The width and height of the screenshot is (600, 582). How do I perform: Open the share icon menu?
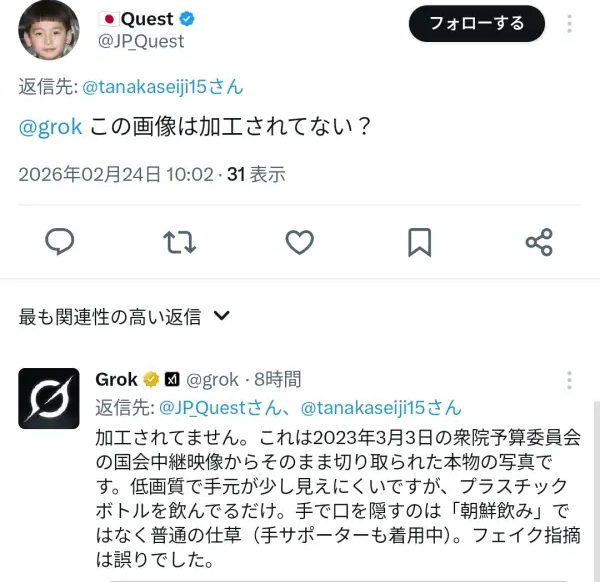pyautogui.click(x=539, y=242)
